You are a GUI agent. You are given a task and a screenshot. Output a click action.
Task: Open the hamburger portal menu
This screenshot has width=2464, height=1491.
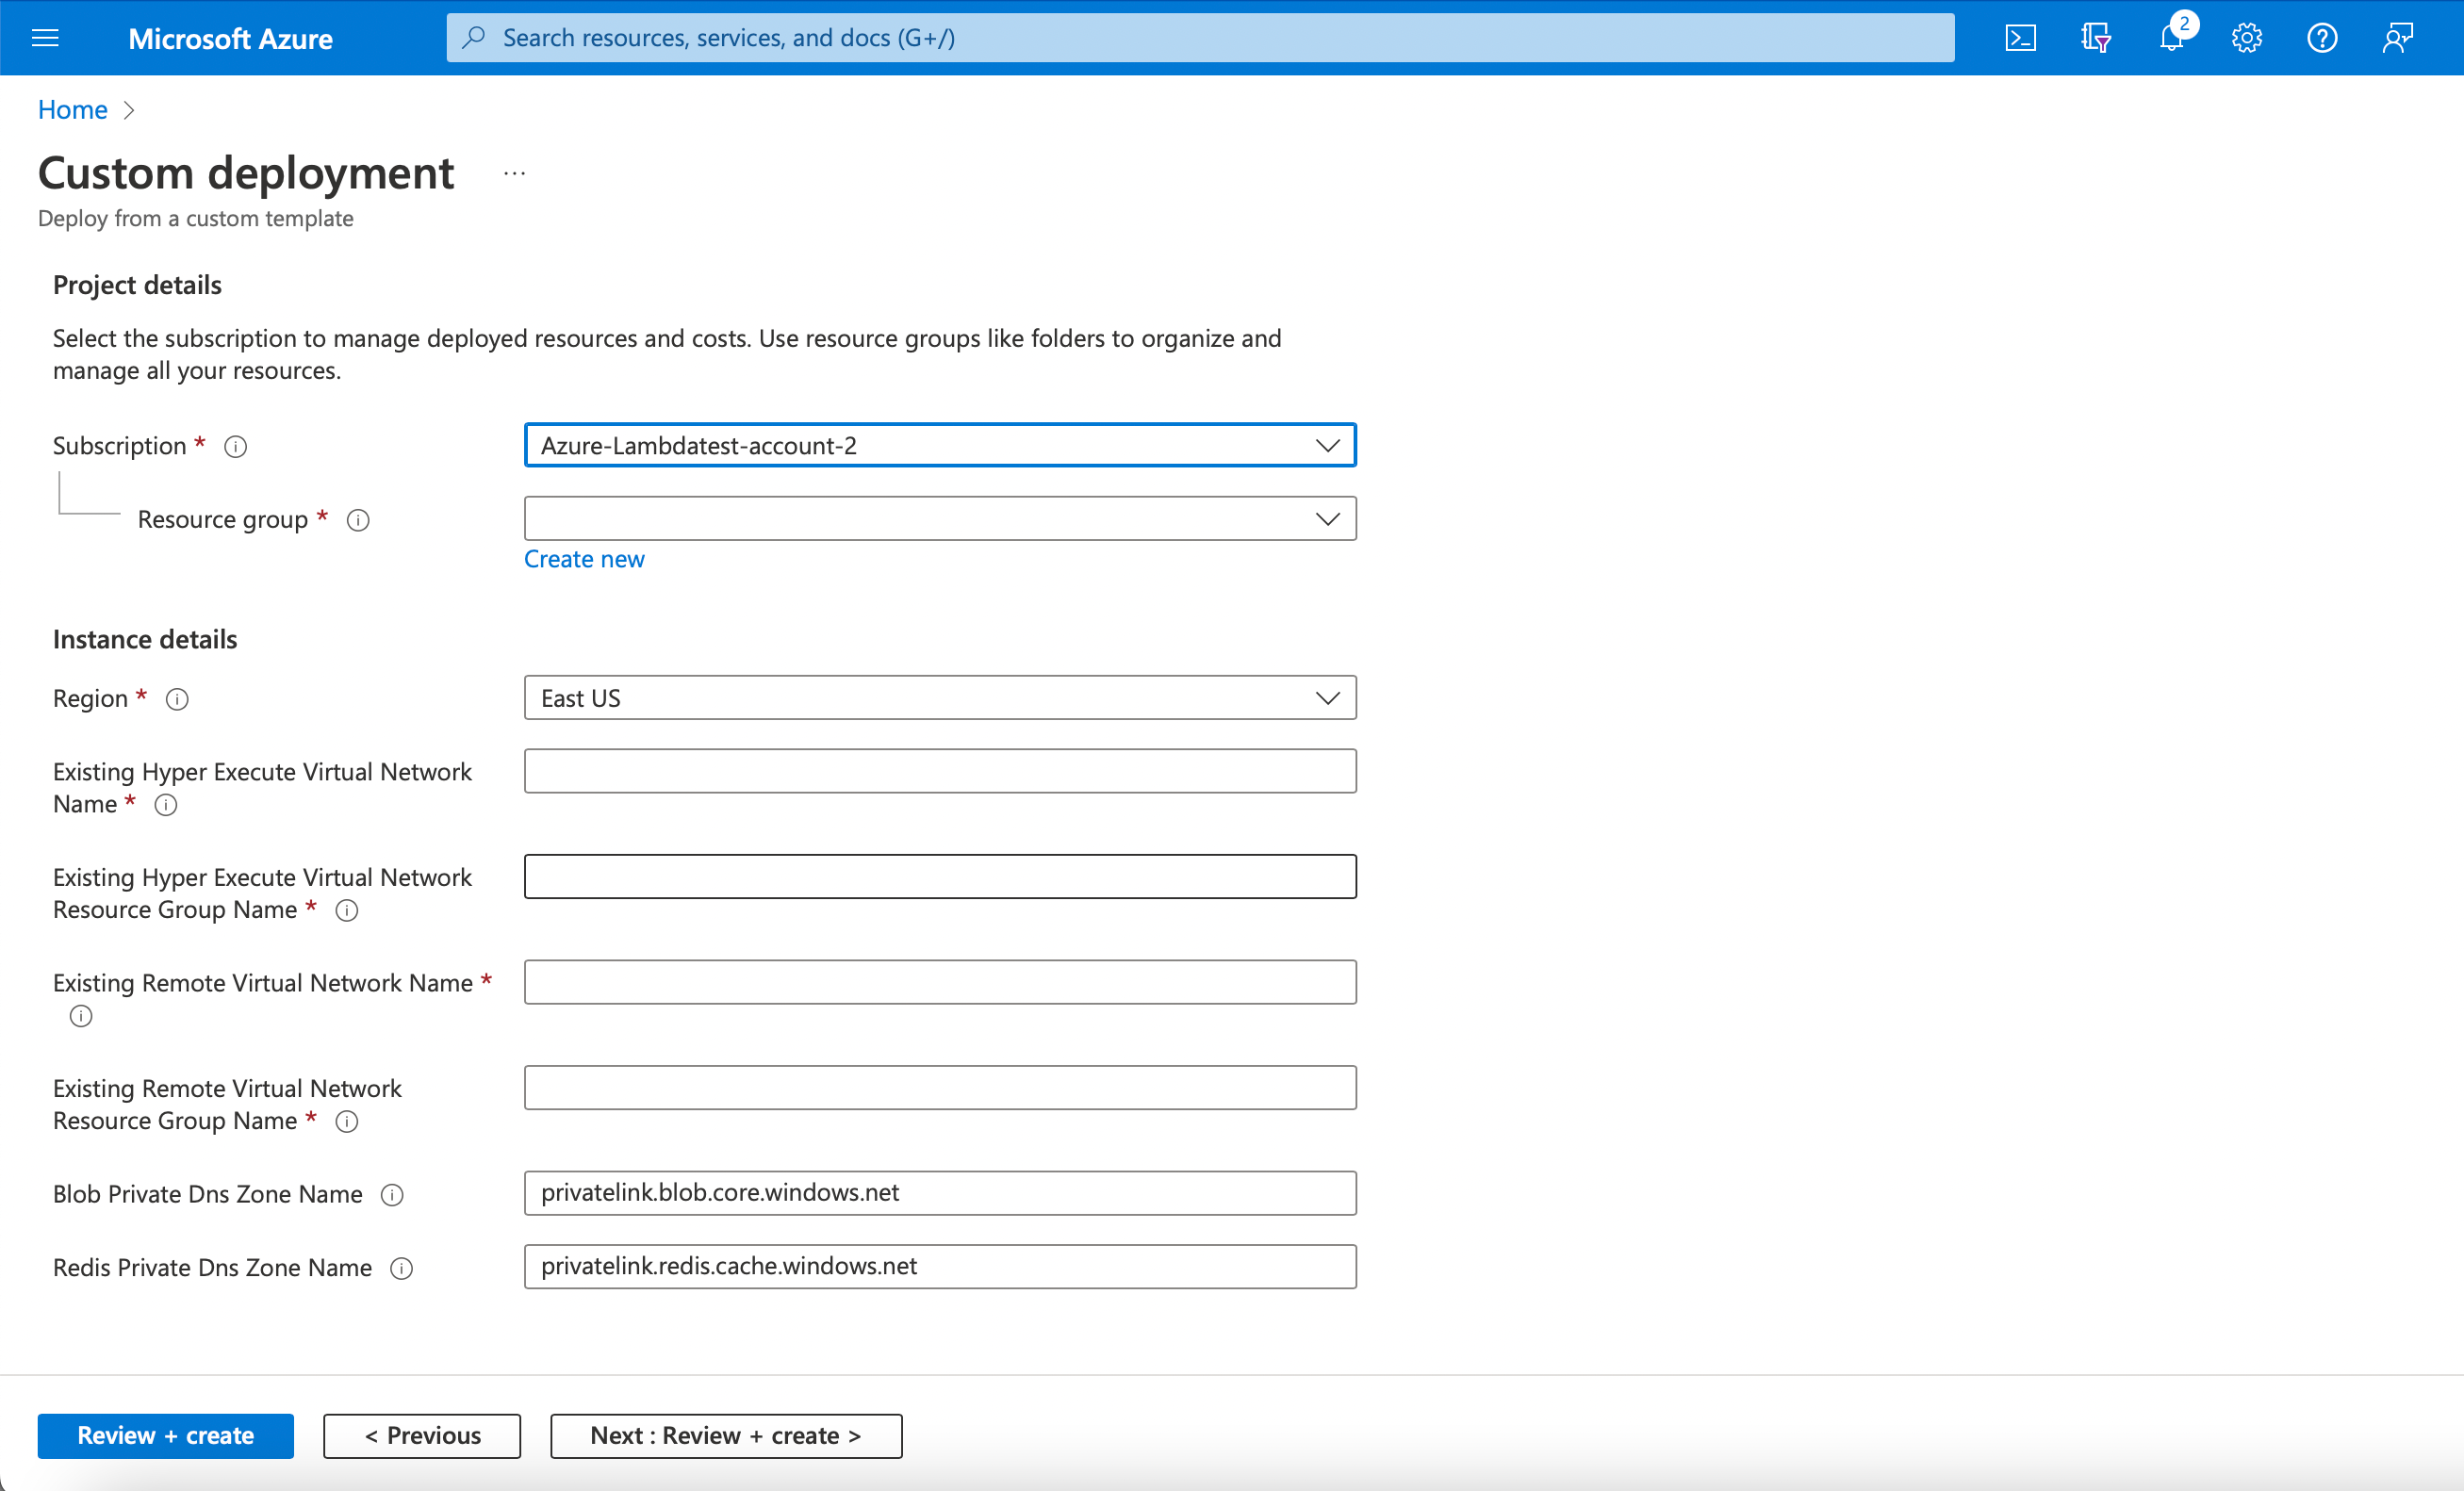point(46,38)
